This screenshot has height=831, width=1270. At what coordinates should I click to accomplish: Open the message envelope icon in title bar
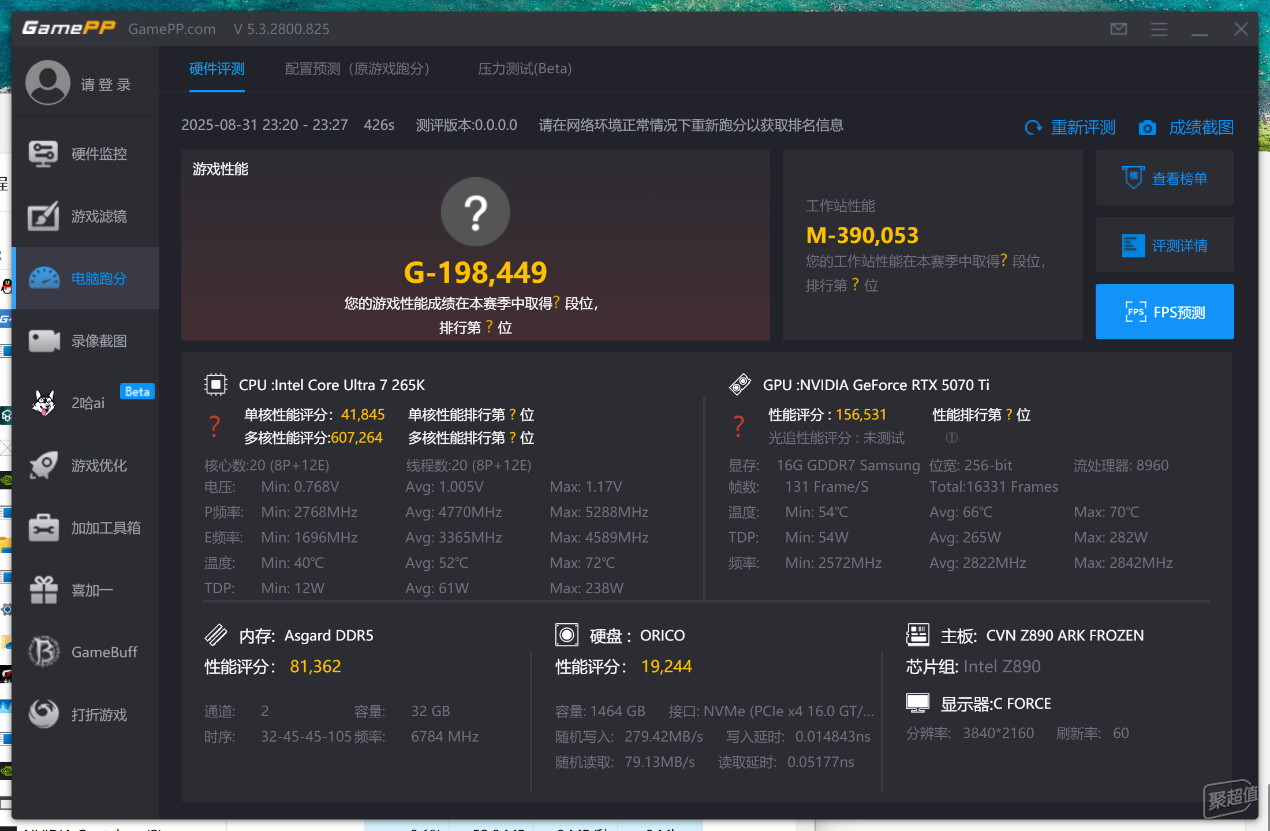(x=1119, y=29)
